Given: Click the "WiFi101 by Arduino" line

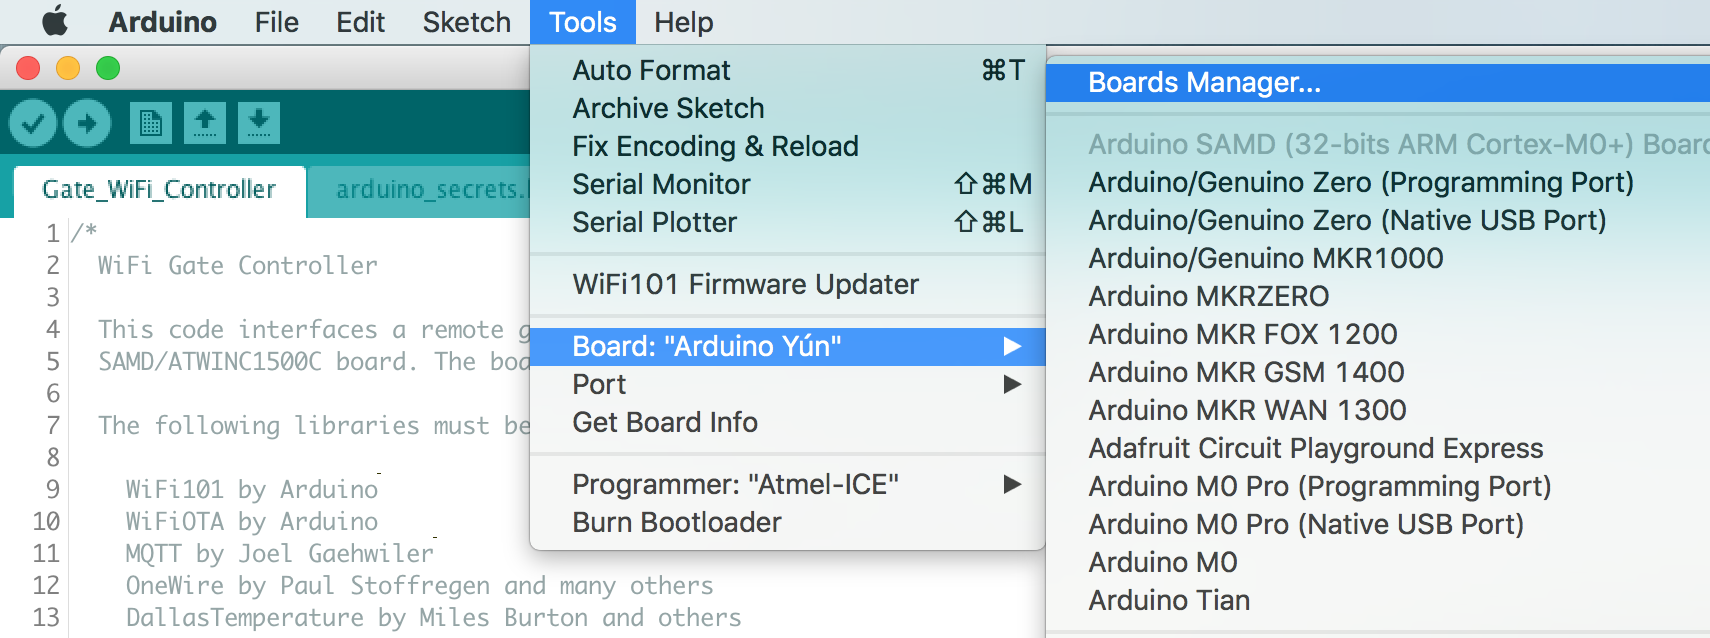Looking at the screenshot, I should [252, 489].
